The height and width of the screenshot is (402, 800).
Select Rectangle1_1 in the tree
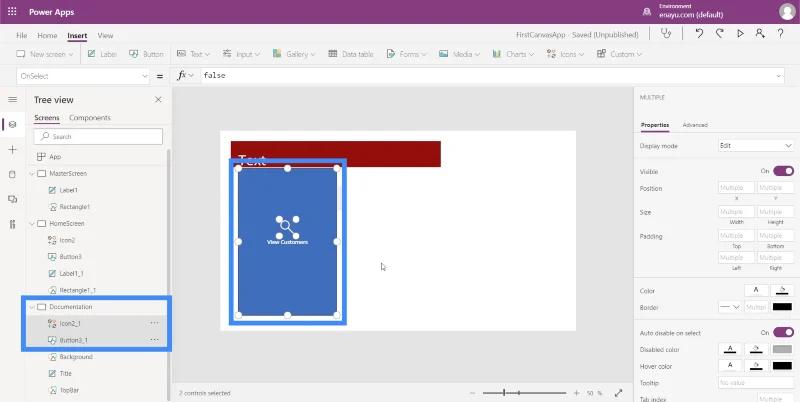78,290
